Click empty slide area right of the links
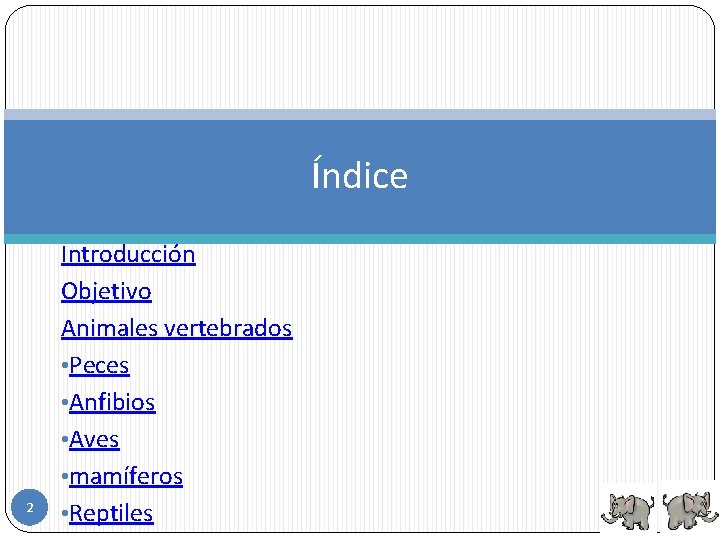 tap(480, 380)
